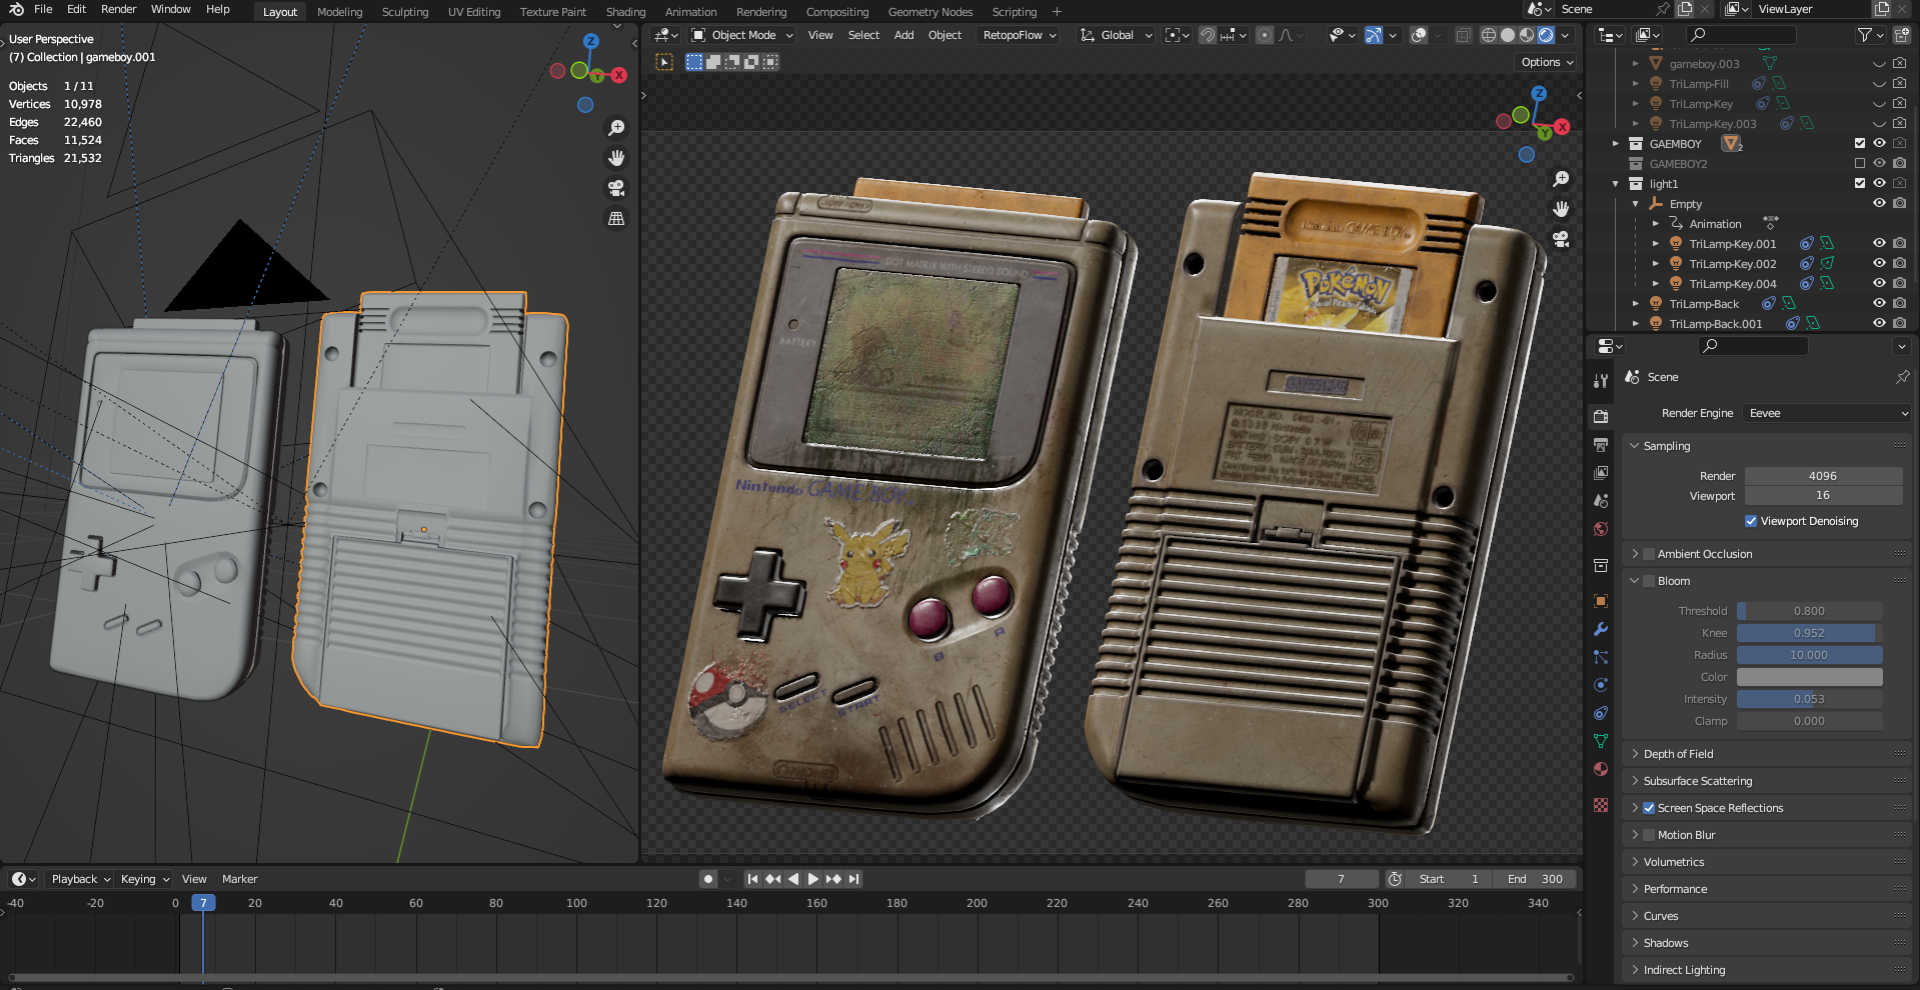Toggle Viewport Denoising checkbox
The width and height of the screenshot is (1920, 990).
(1751, 521)
